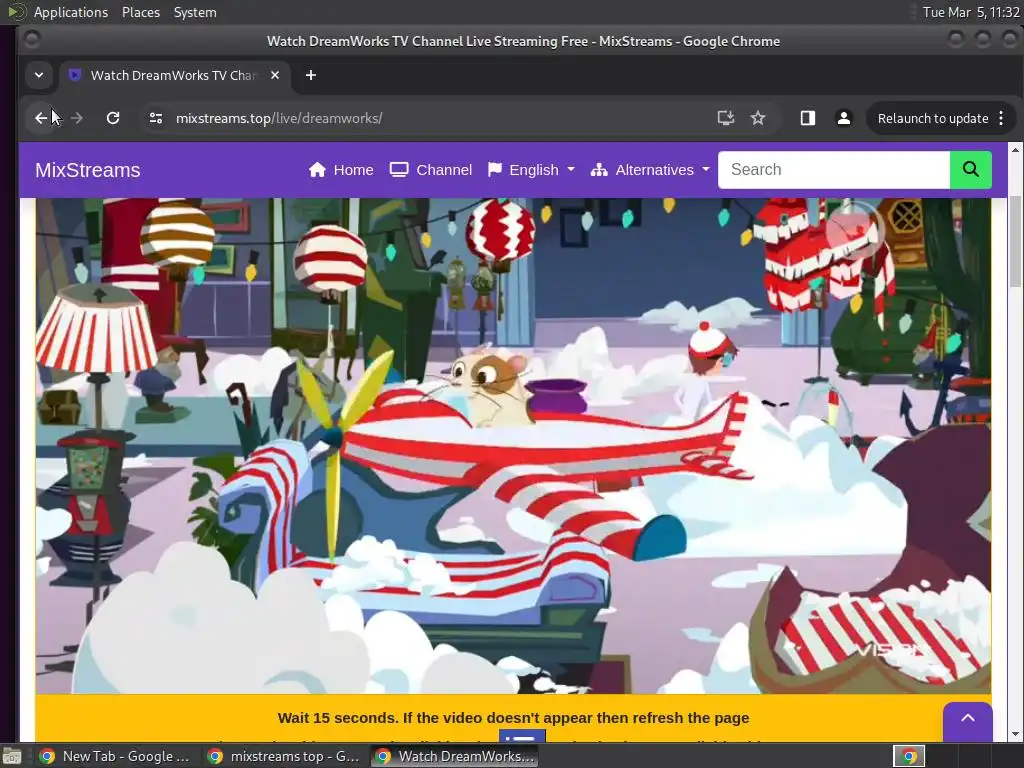Open the tab search dropdown arrow

pos(39,75)
